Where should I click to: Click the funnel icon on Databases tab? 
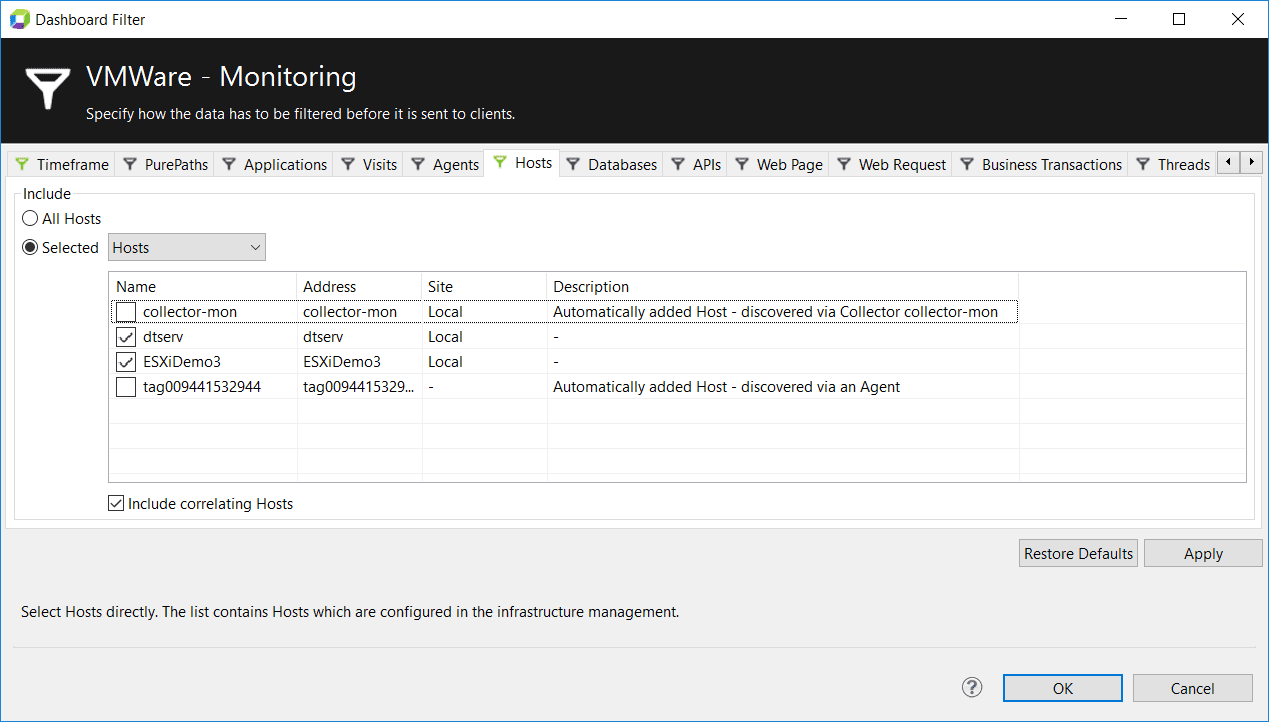coord(573,164)
